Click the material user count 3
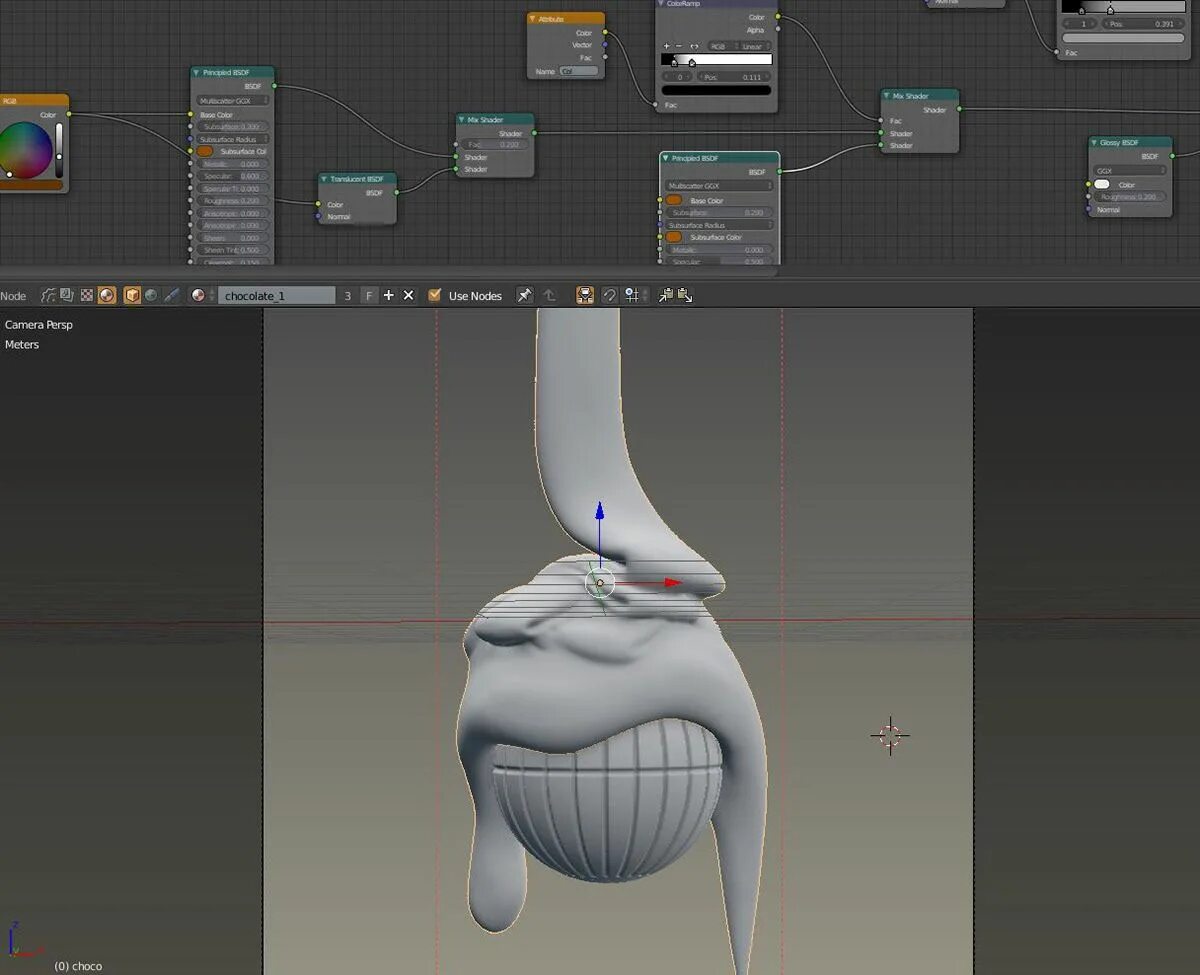Screen dimensions: 1200x975 (347, 295)
